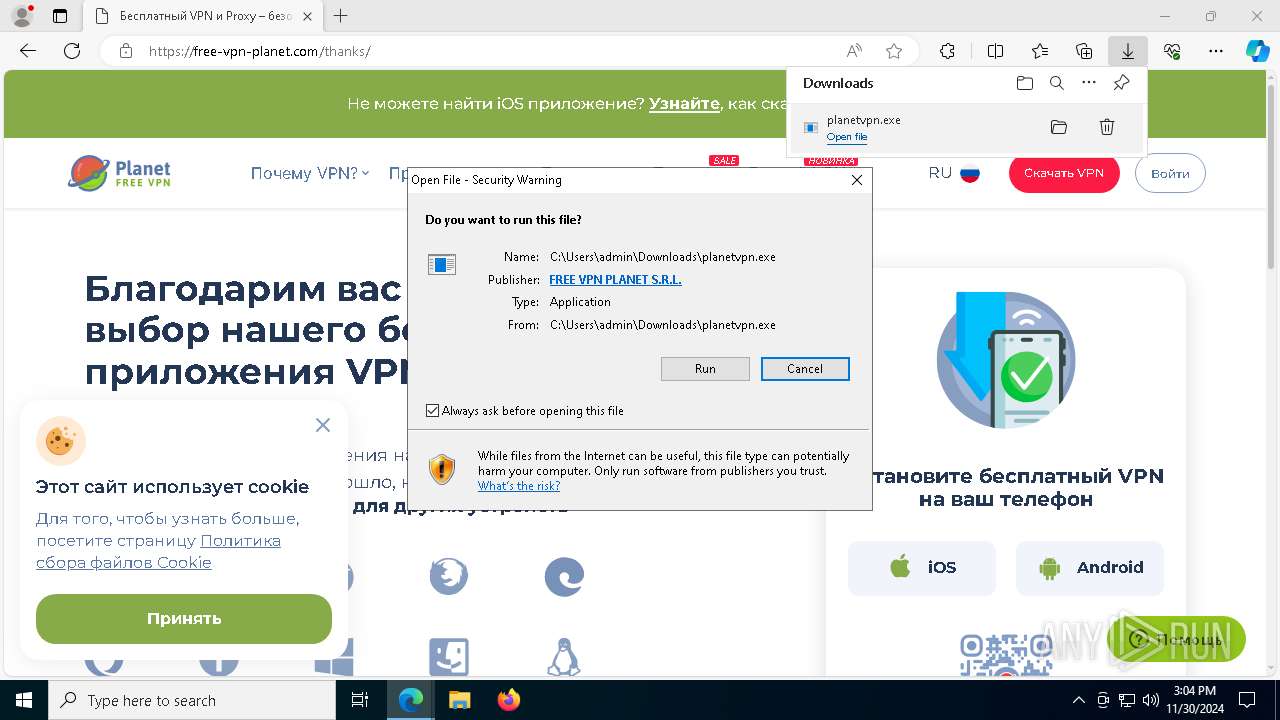Open Microsoft Edge from the taskbar
This screenshot has height=720, width=1280.
411,700
